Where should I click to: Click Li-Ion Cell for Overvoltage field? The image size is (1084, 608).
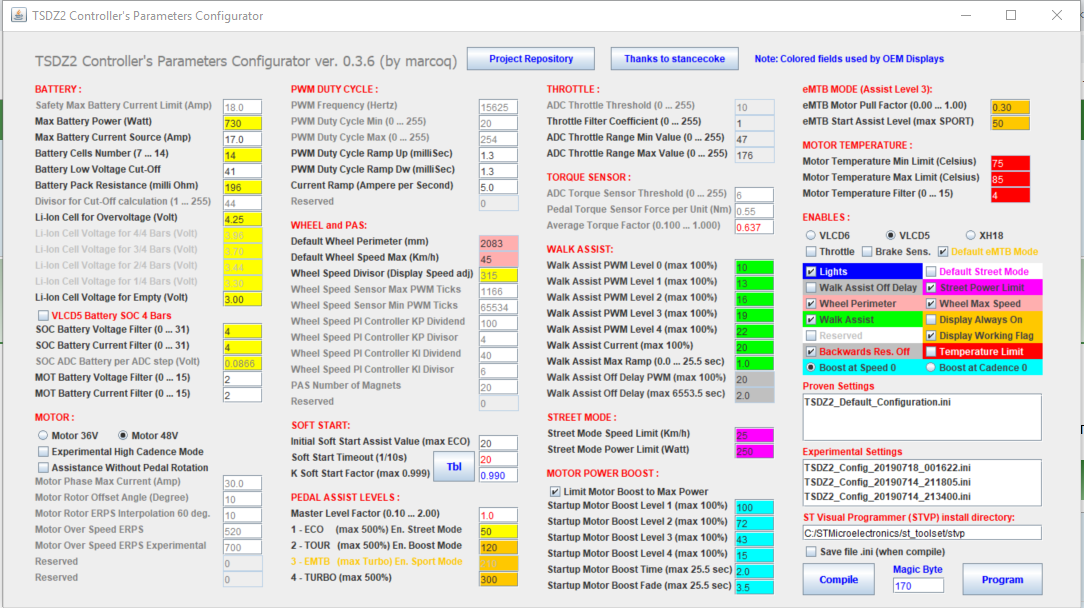[243, 219]
